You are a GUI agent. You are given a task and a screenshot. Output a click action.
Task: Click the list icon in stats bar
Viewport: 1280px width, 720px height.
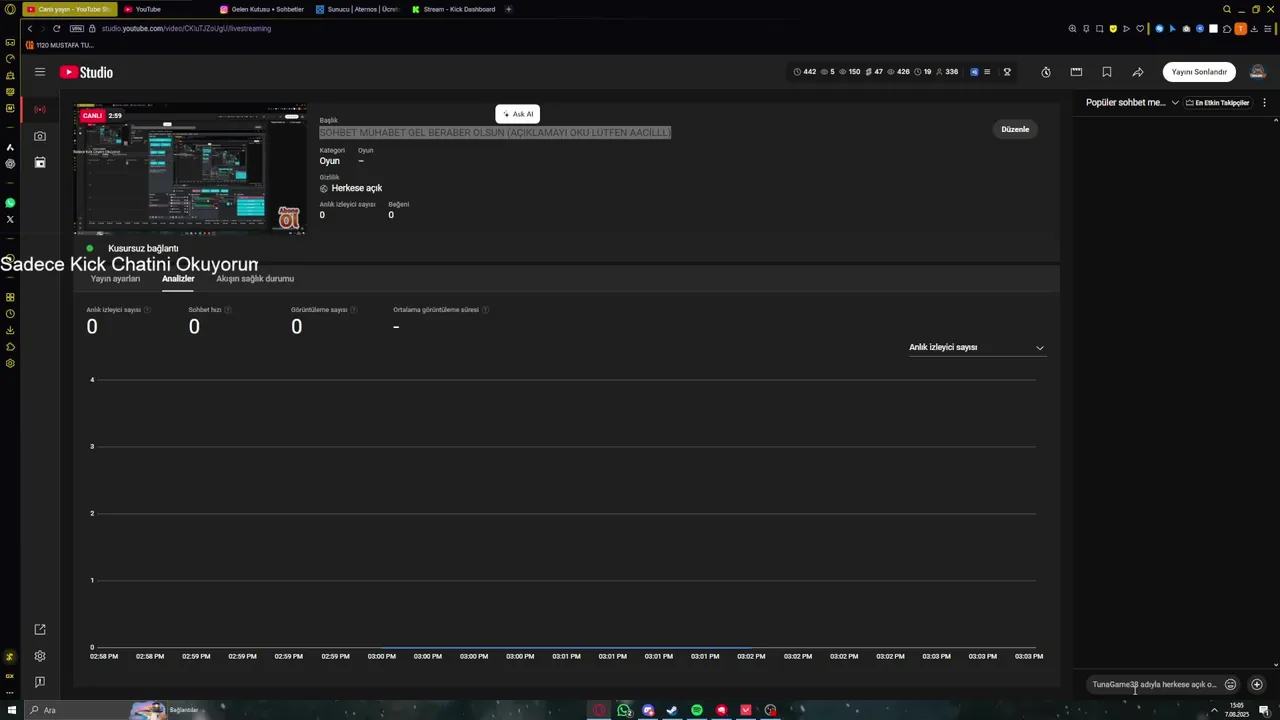(x=987, y=72)
